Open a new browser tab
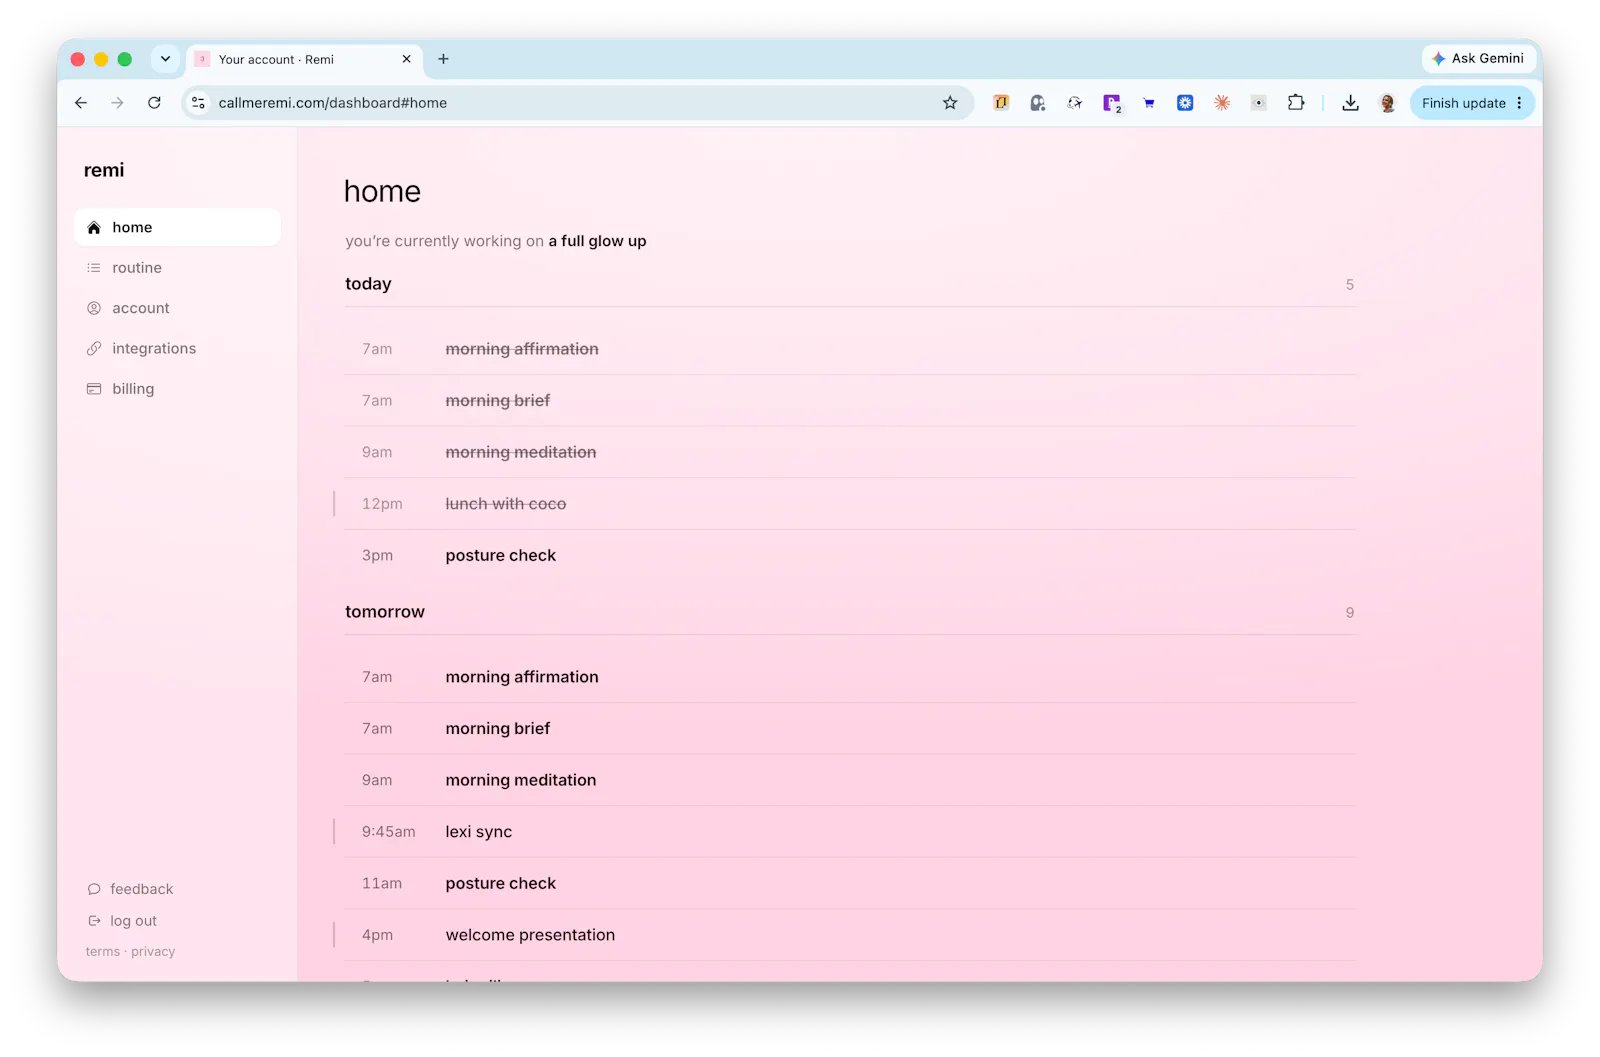Image resolution: width=1600 pixels, height=1057 pixels. (443, 59)
